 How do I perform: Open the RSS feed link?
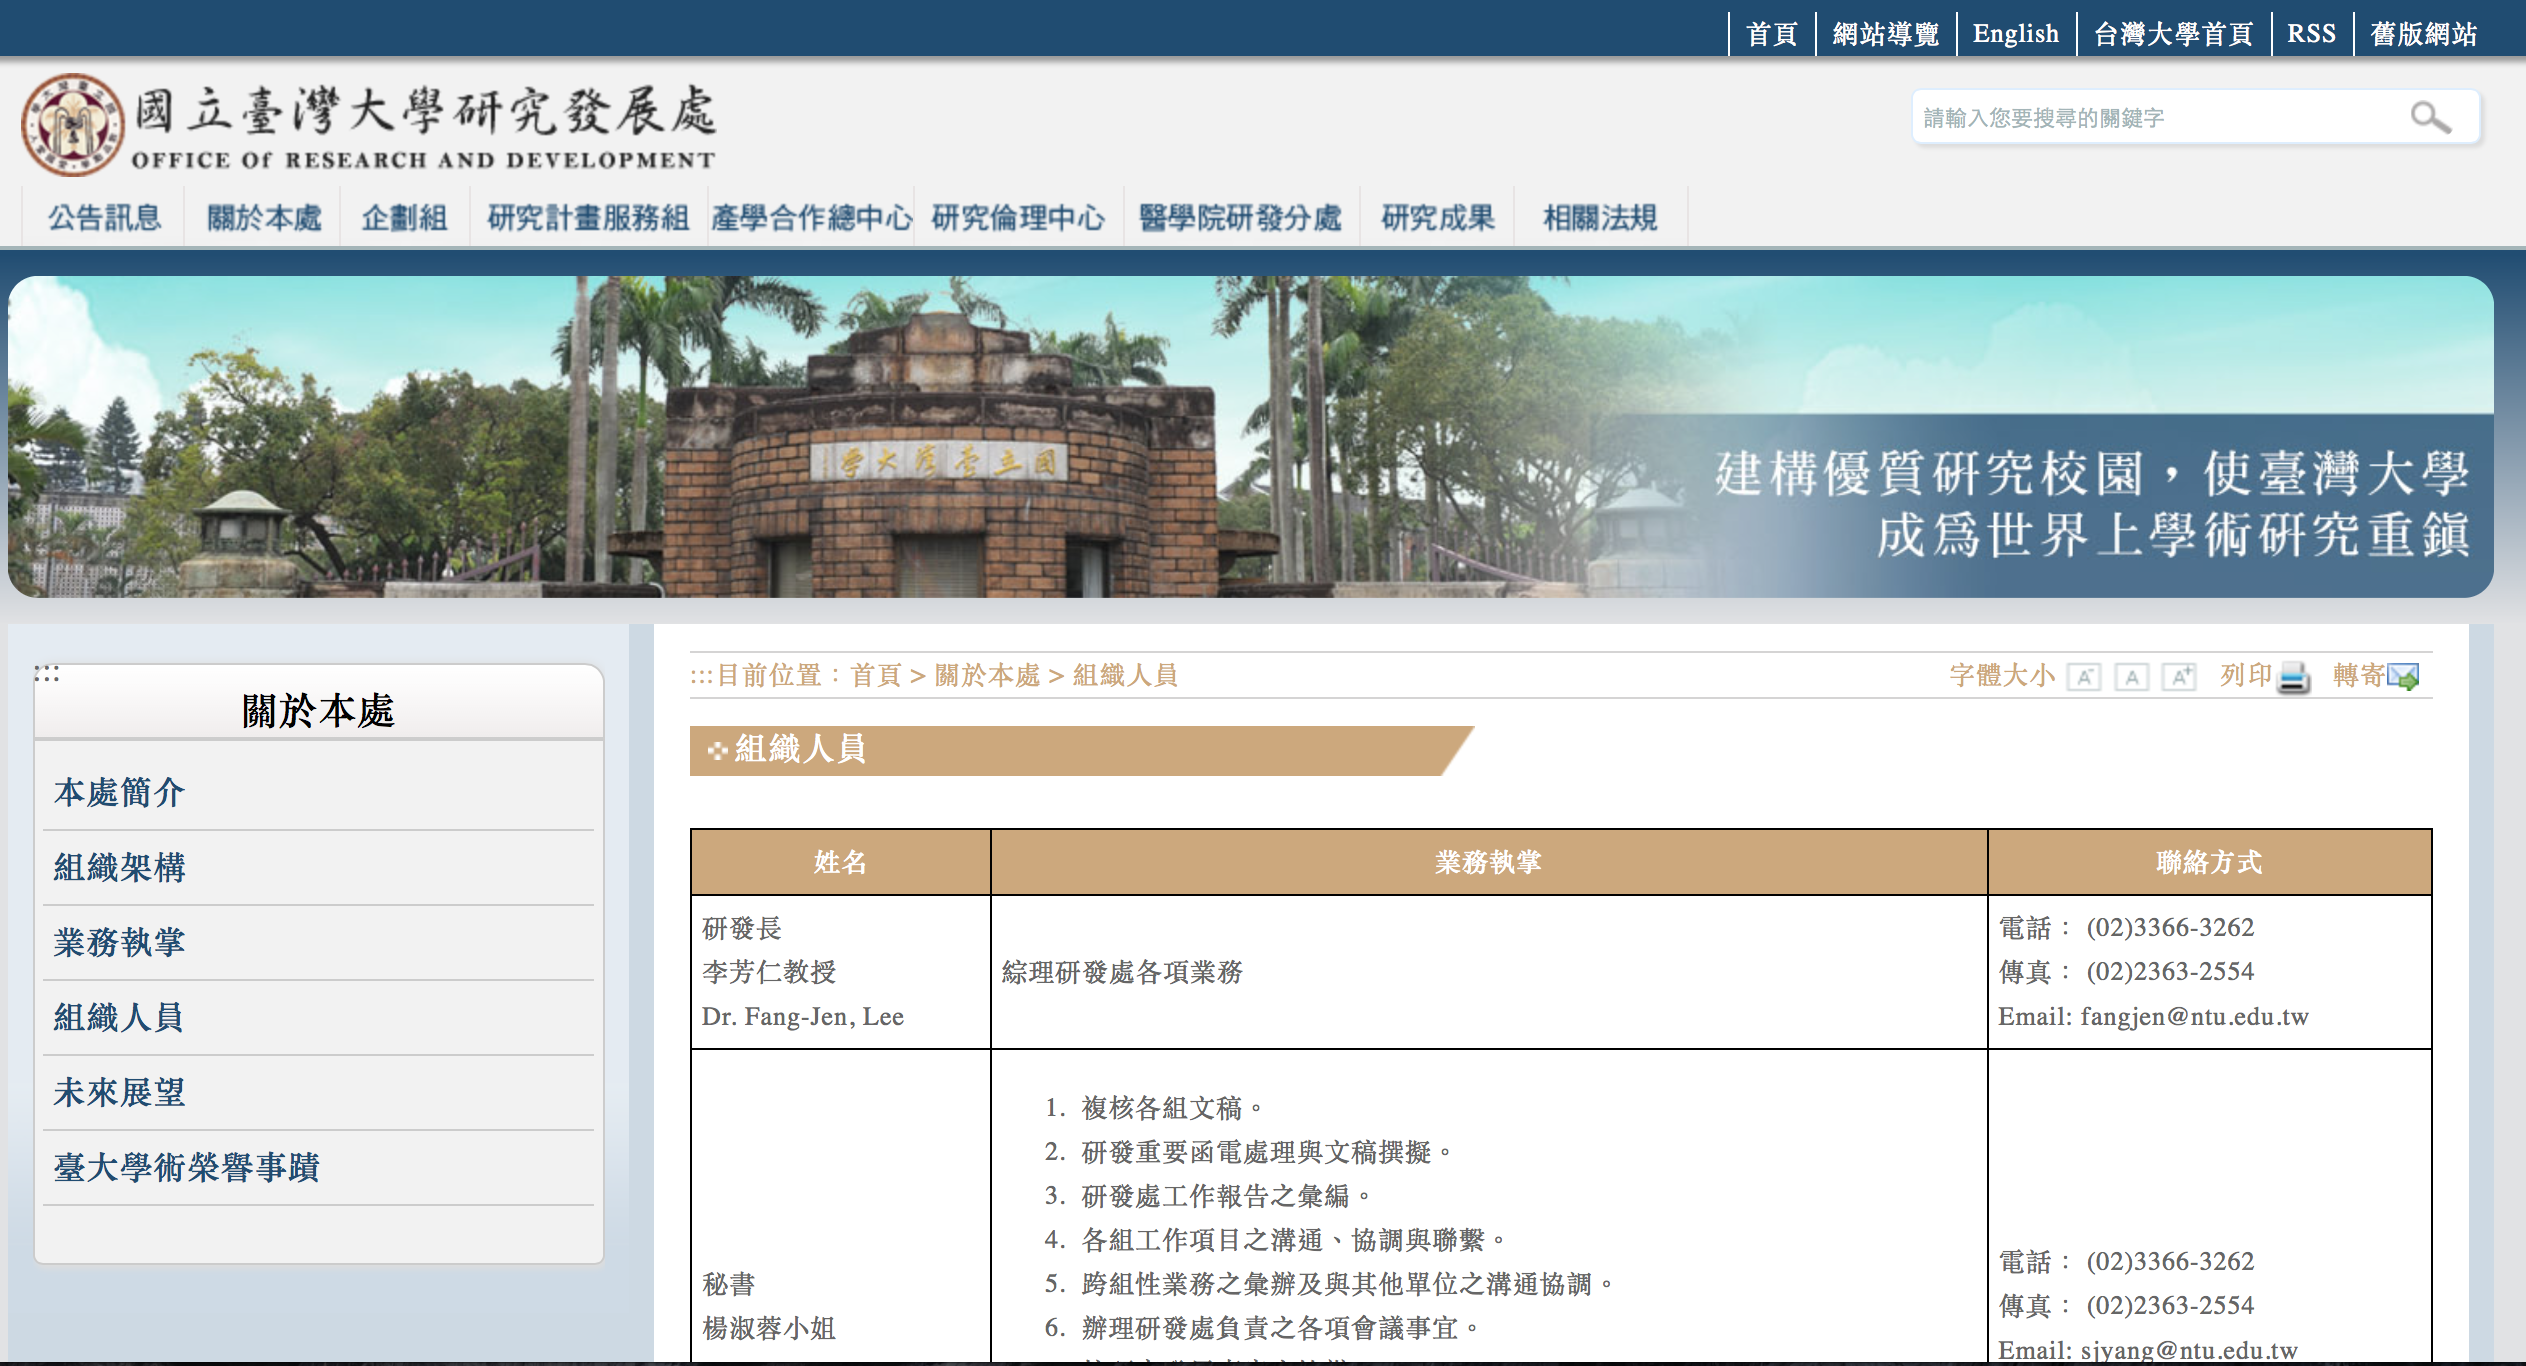pyautogui.click(x=2311, y=34)
